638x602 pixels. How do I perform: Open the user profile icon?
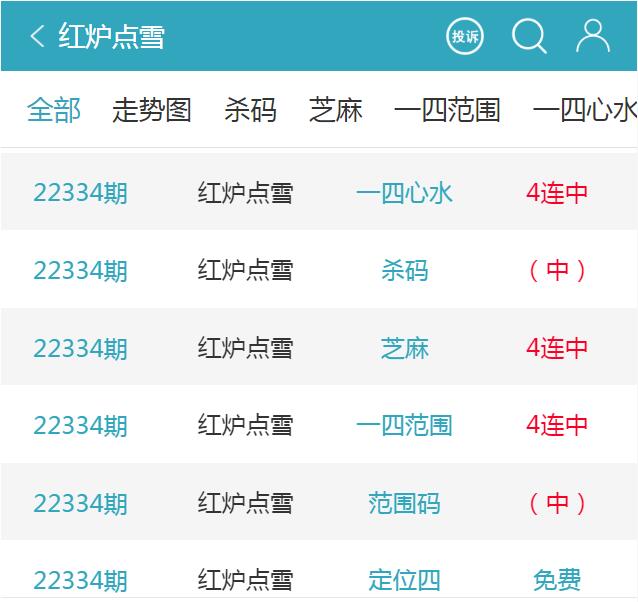tap(593, 36)
